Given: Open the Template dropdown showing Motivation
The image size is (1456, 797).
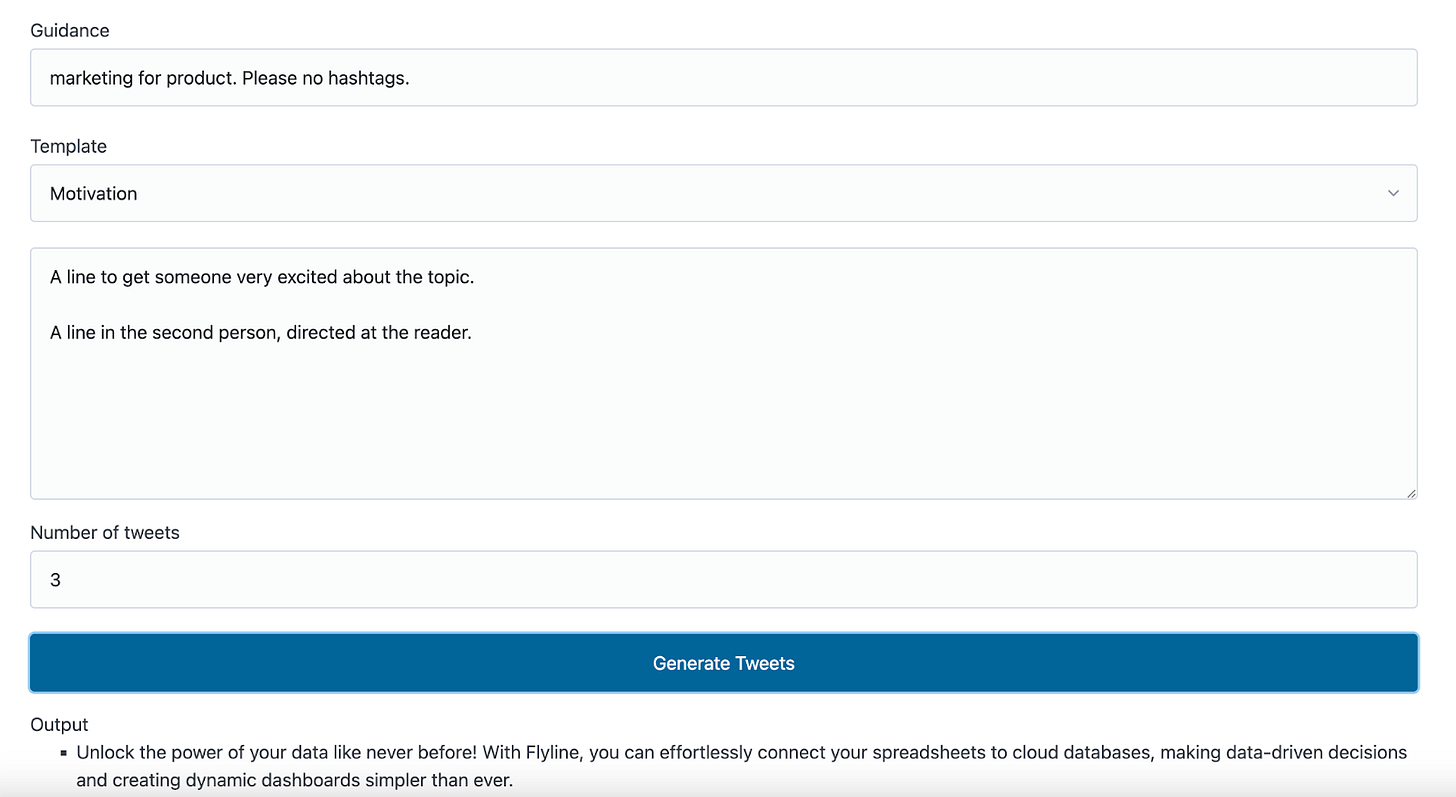Looking at the screenshot, I should point(723,193).
